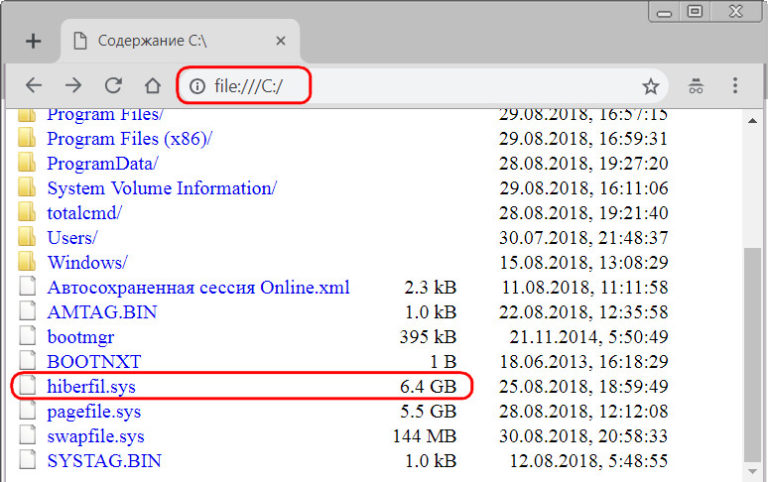
Task: Select the date 30.08.2018, 20:58:33
Action: (x=584, y=436)
